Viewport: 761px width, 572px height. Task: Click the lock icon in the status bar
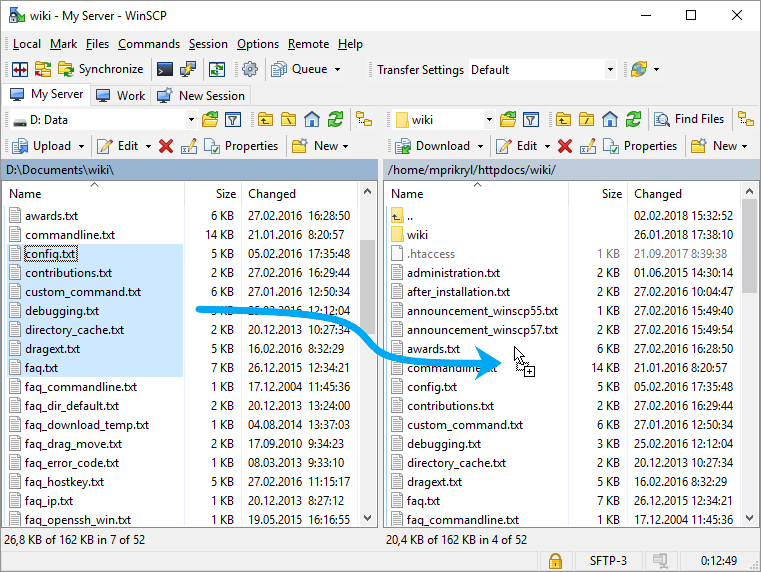[x=554, y=560]
